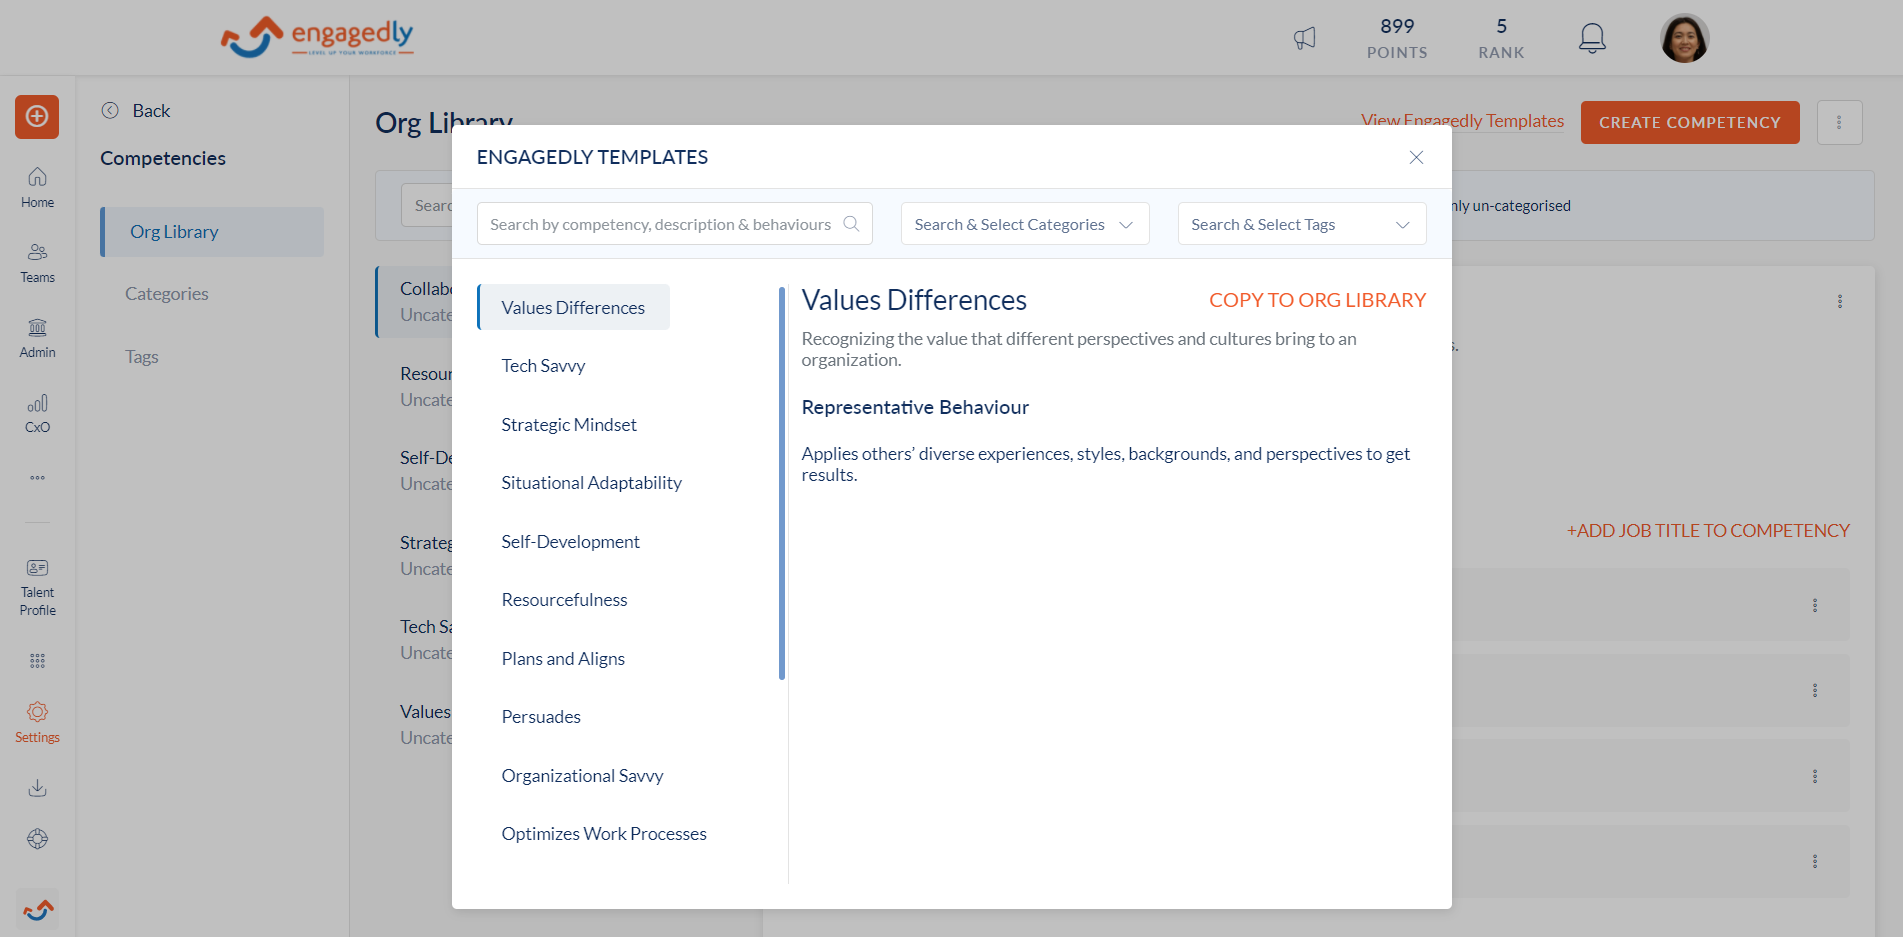Open three-dot menu of third job title row
Viewport: 1903px width, 937px height.
pos(1814,776)
